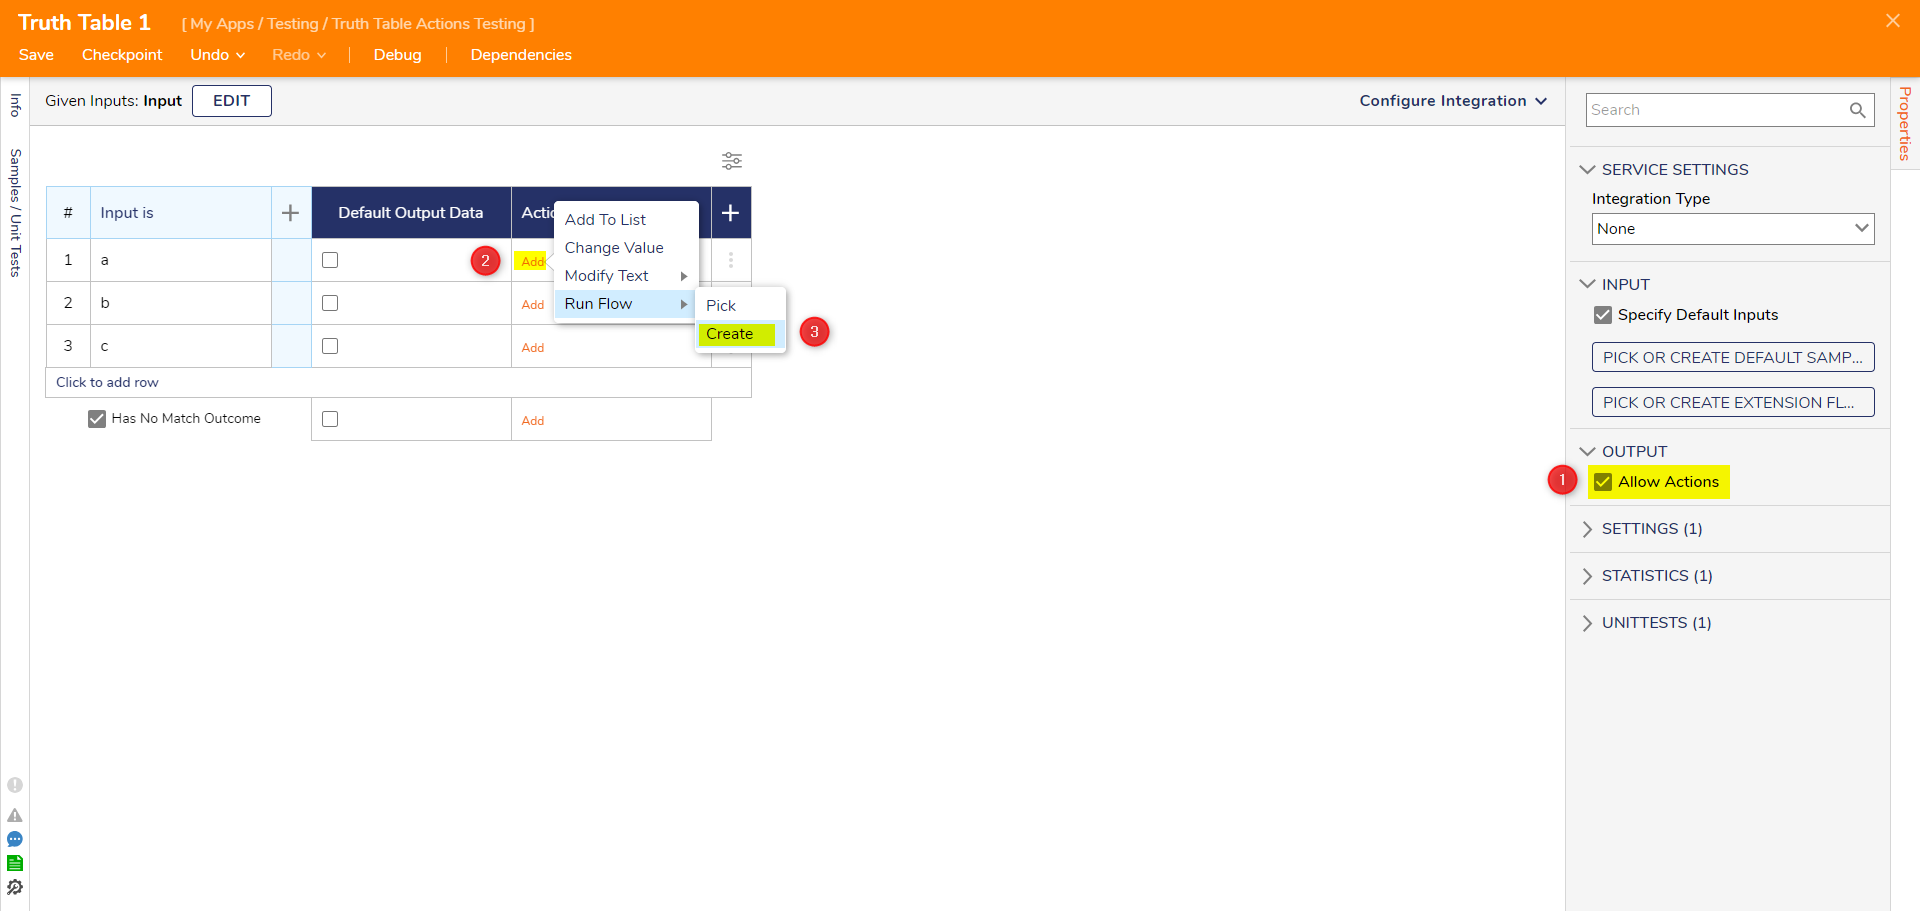Expand the SETTINGS (1) section
Screen dimensions: 1920x911
point(1587,529)
